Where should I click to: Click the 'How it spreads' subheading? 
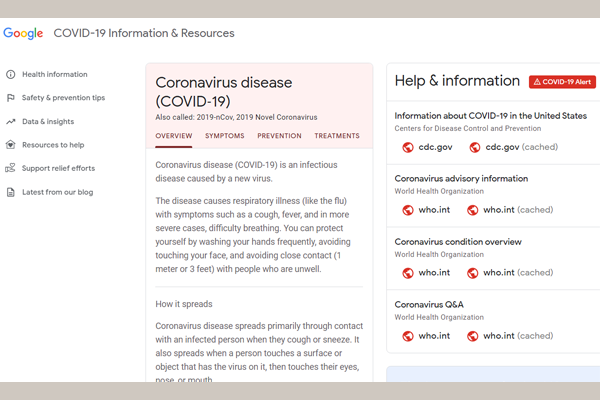tap(184, 304)
